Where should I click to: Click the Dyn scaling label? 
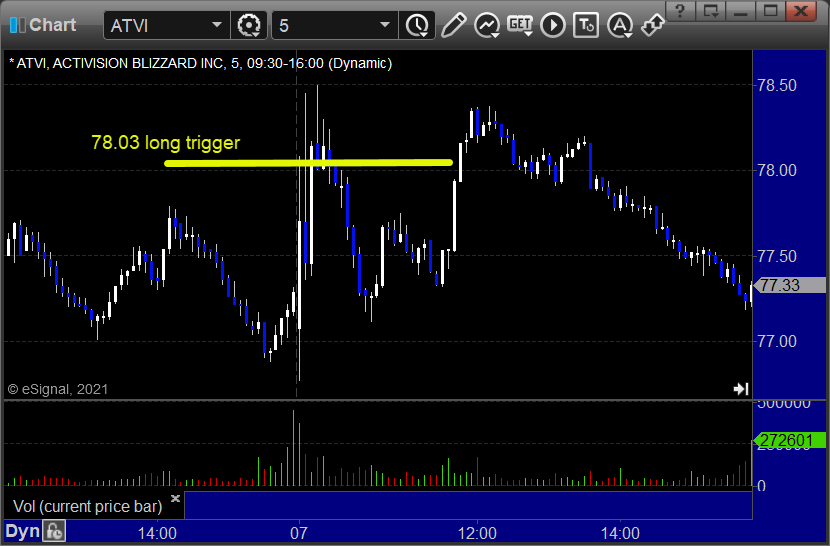pos(23,531)
